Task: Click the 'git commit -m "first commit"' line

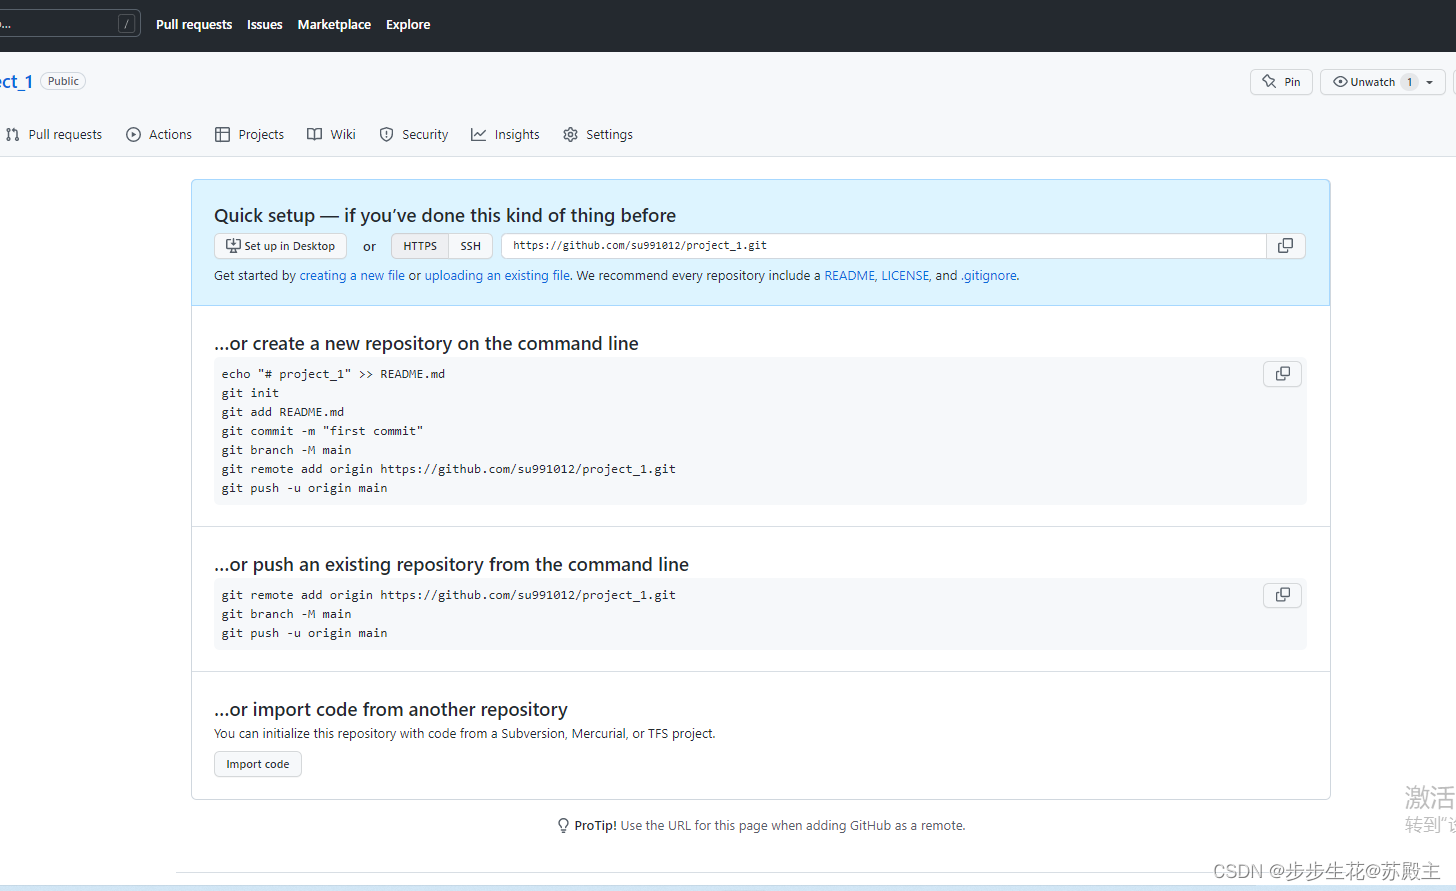Action: point(322,431)
